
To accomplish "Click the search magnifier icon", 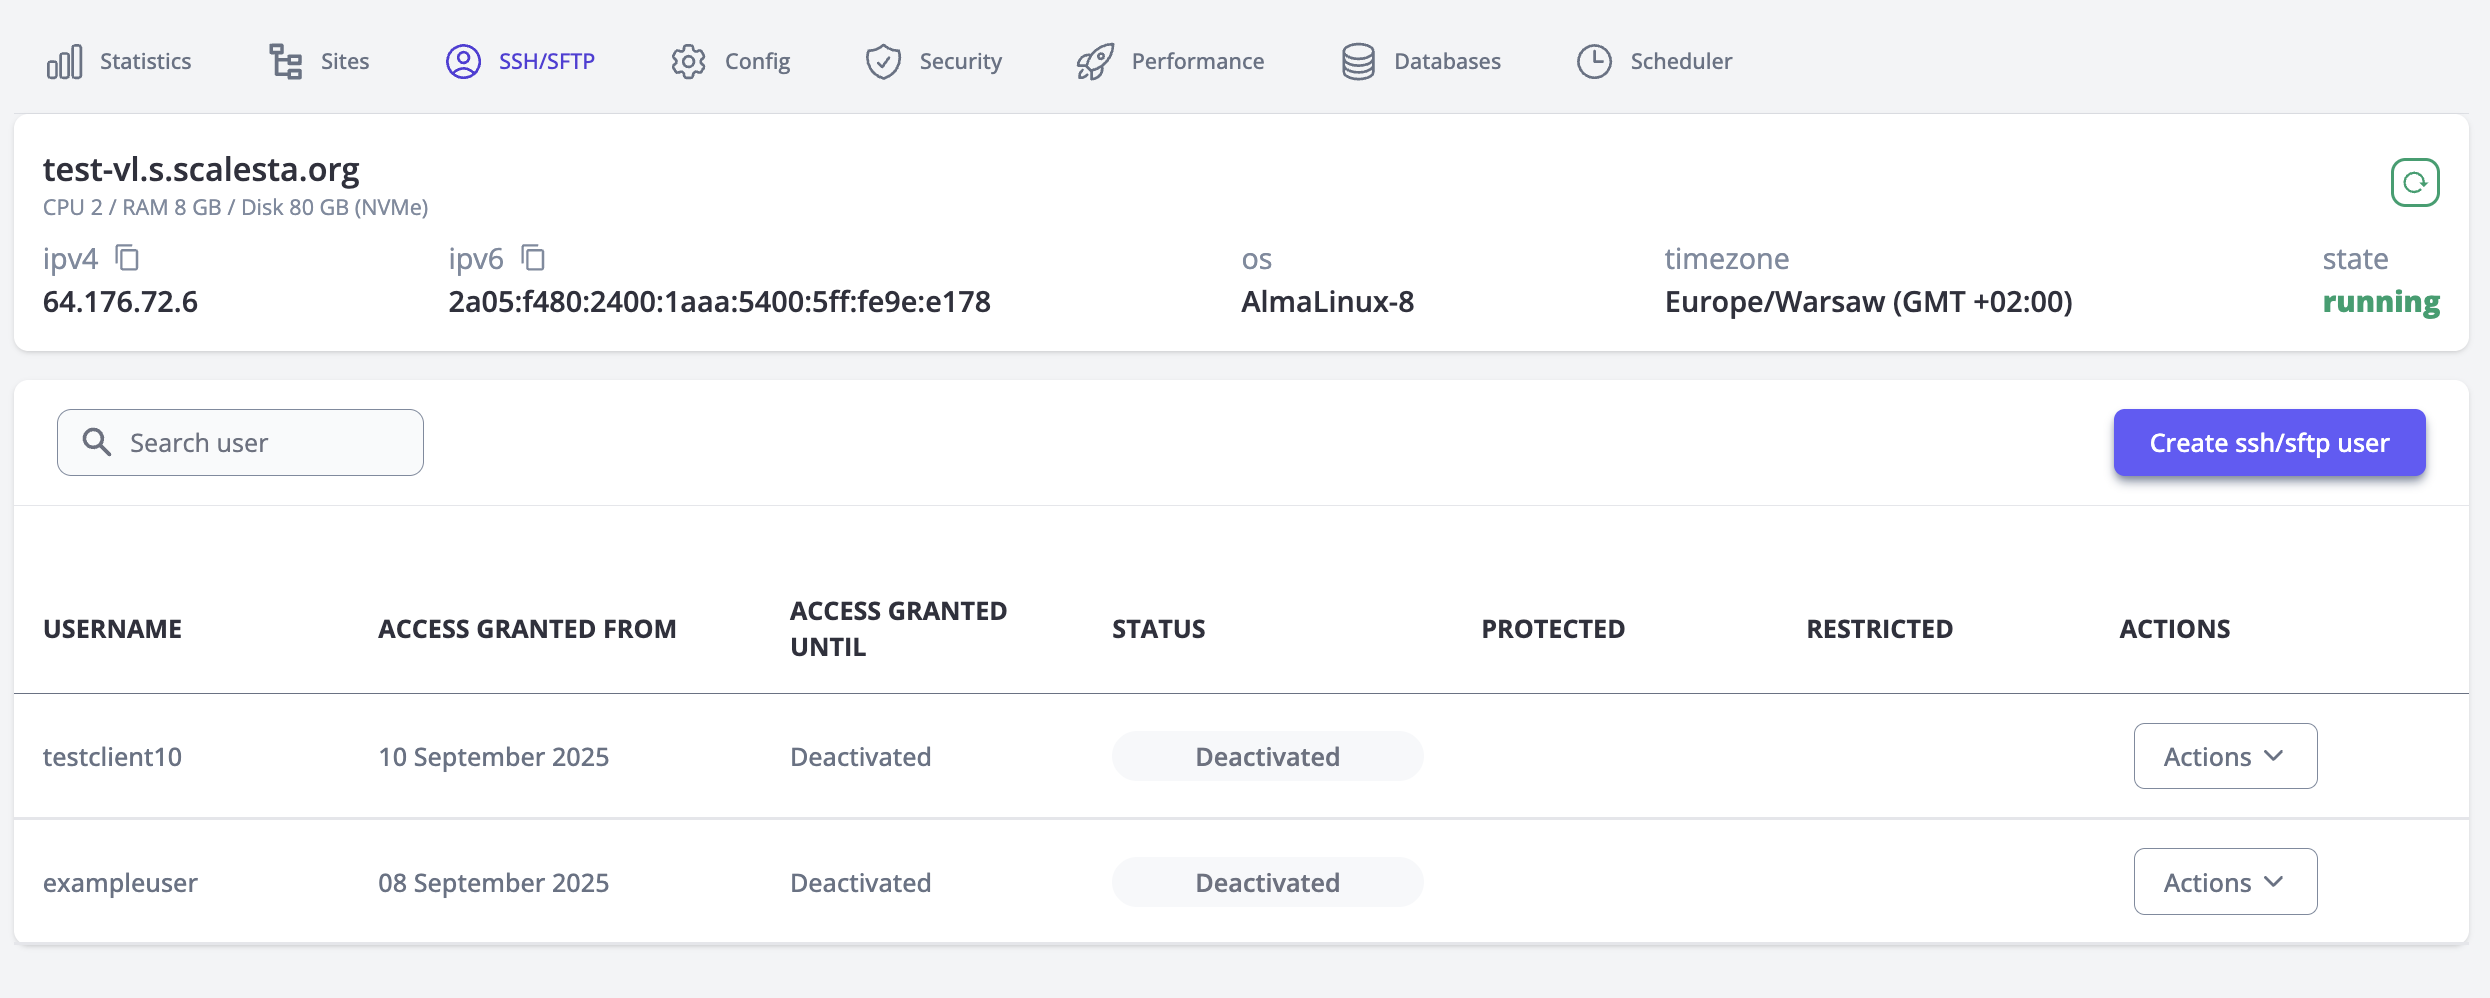I will coord(97,442).
